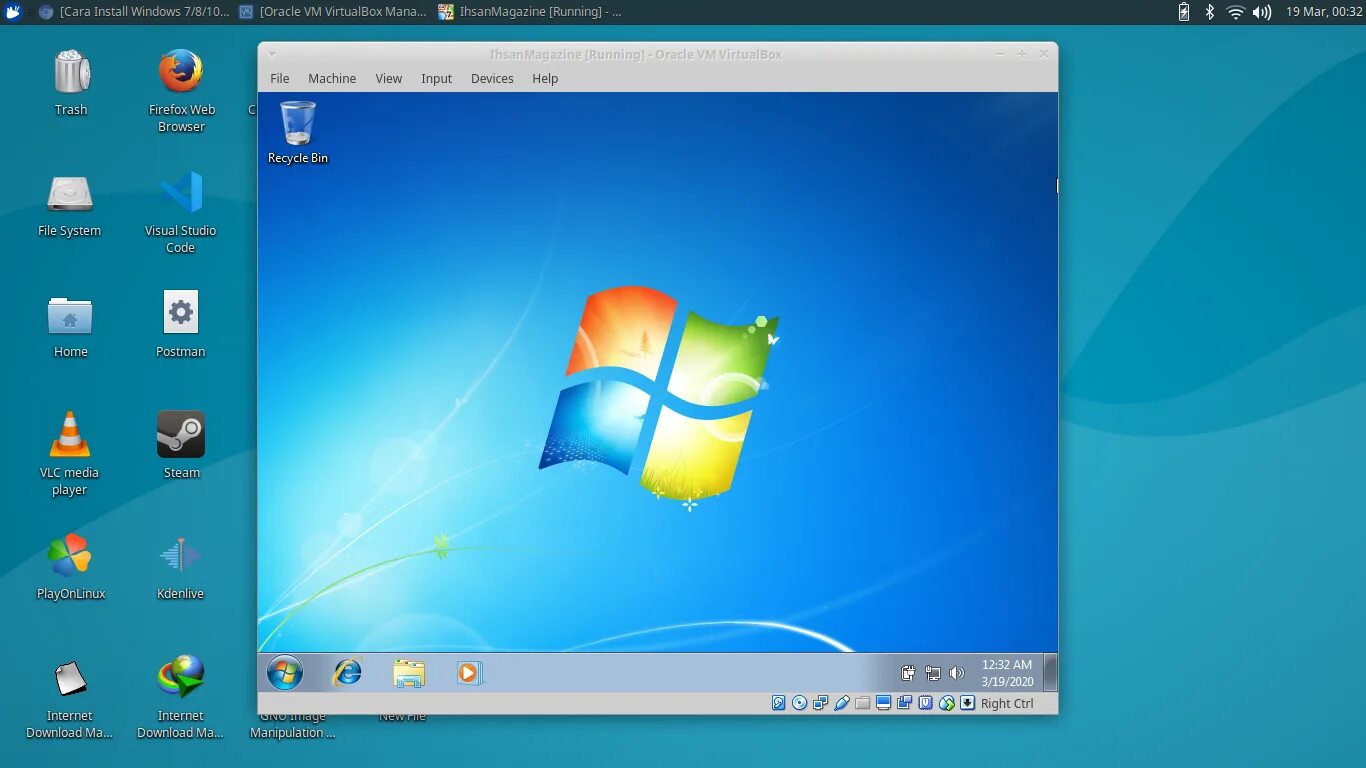This screenshot has height=768, width=1366.
Task: Select Visual Studio Code desktop icon
Action: (x=181, y=212)
